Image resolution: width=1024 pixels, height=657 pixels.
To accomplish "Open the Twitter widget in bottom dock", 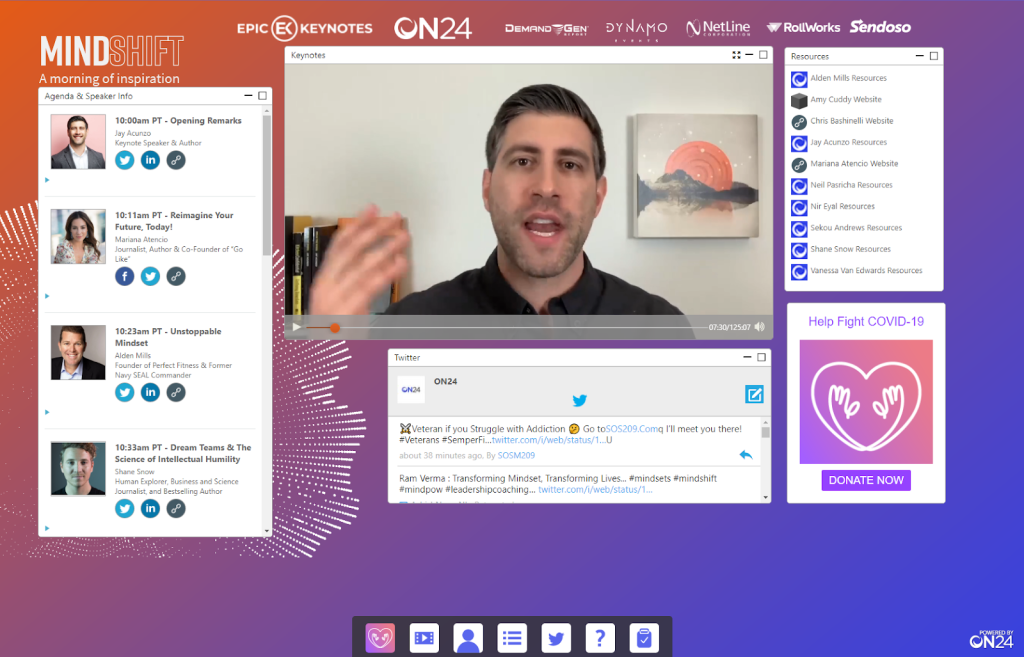I will [556, 638].
